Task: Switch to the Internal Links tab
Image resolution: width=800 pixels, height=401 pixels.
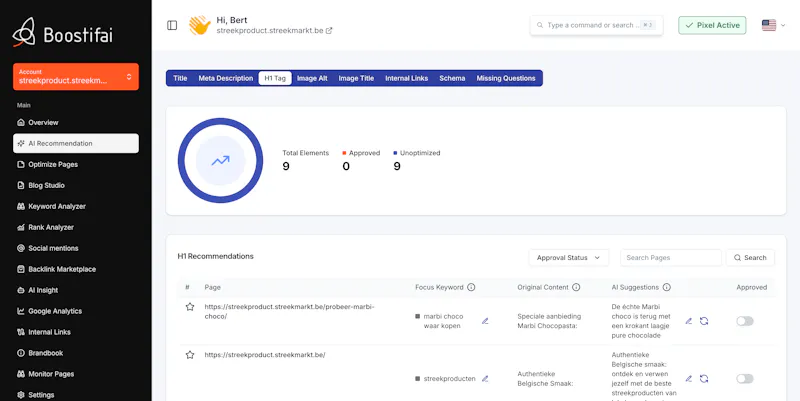Action: 407,78
